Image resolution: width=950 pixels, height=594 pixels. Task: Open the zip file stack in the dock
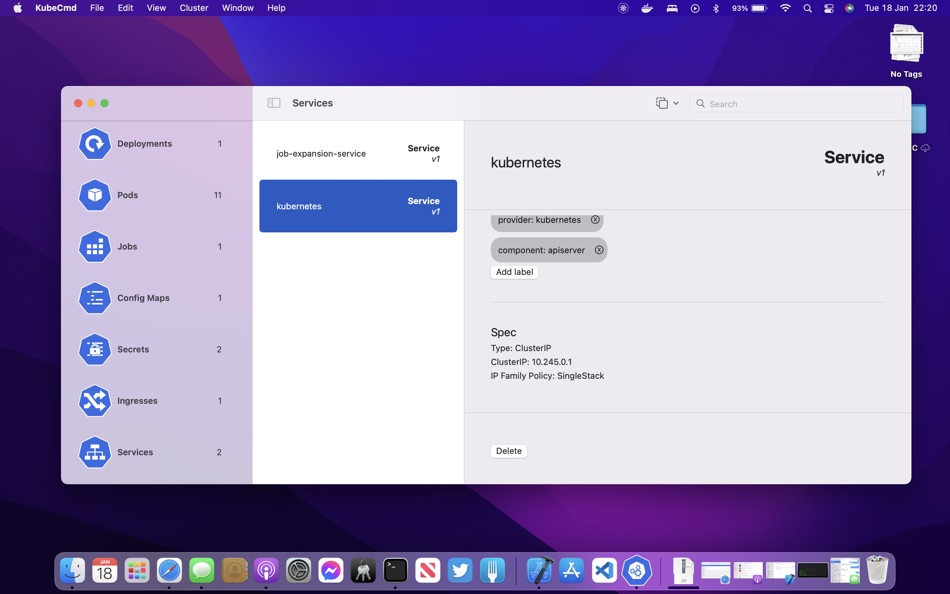(x=683, y=570)
